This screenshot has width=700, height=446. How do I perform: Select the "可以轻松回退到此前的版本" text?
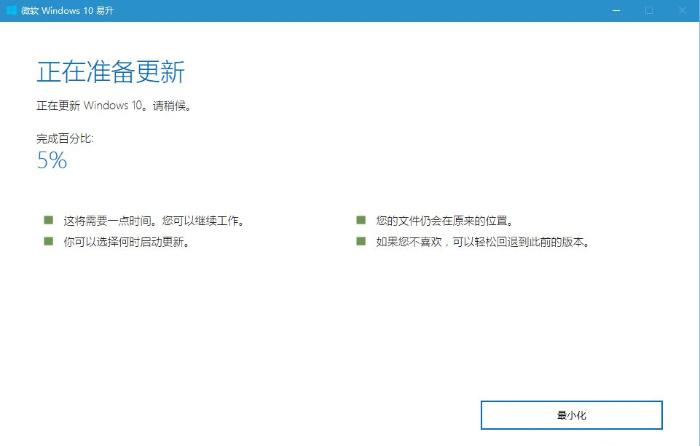point(520,242)
